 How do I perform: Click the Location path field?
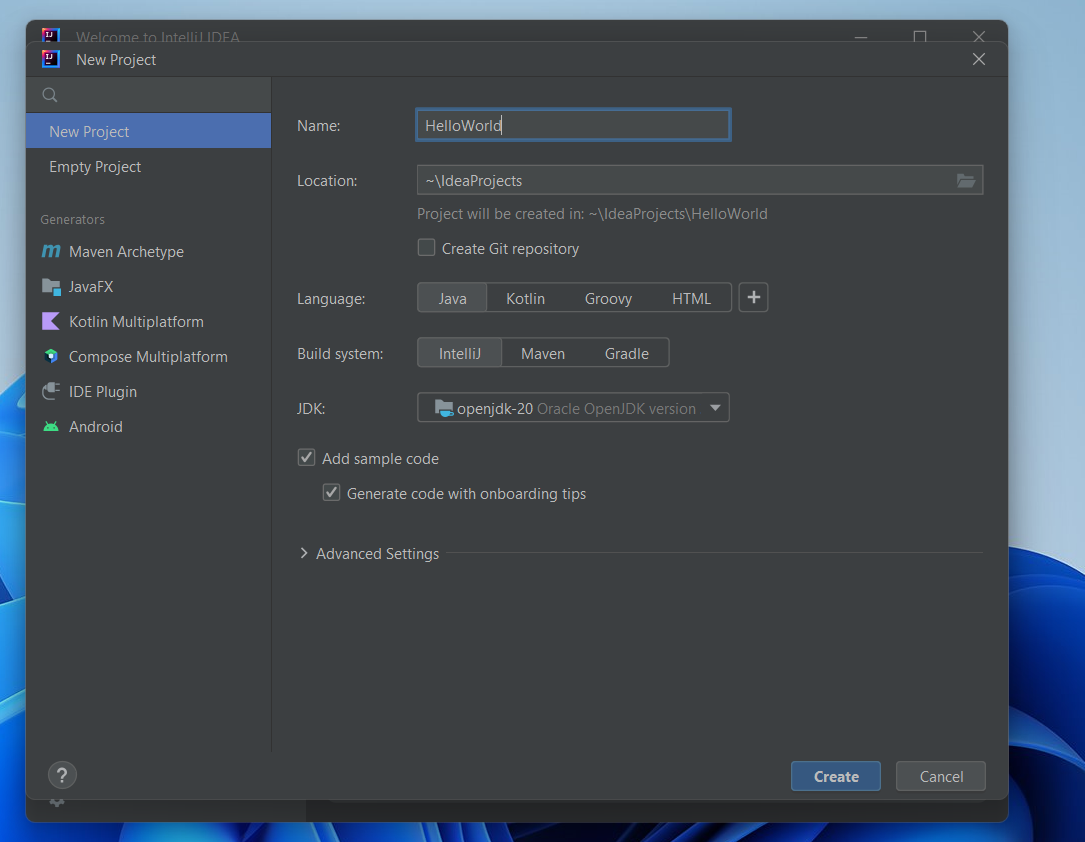point(700,181)
